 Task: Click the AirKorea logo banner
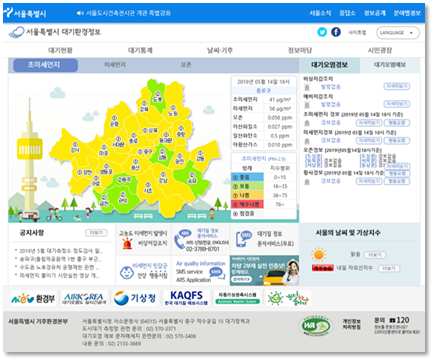tap(85, 298)
